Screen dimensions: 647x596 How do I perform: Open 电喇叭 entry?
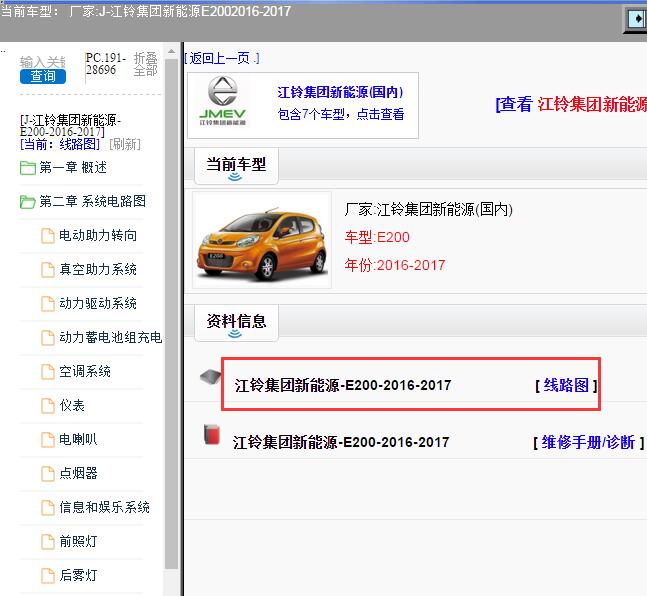click(78, 440)
